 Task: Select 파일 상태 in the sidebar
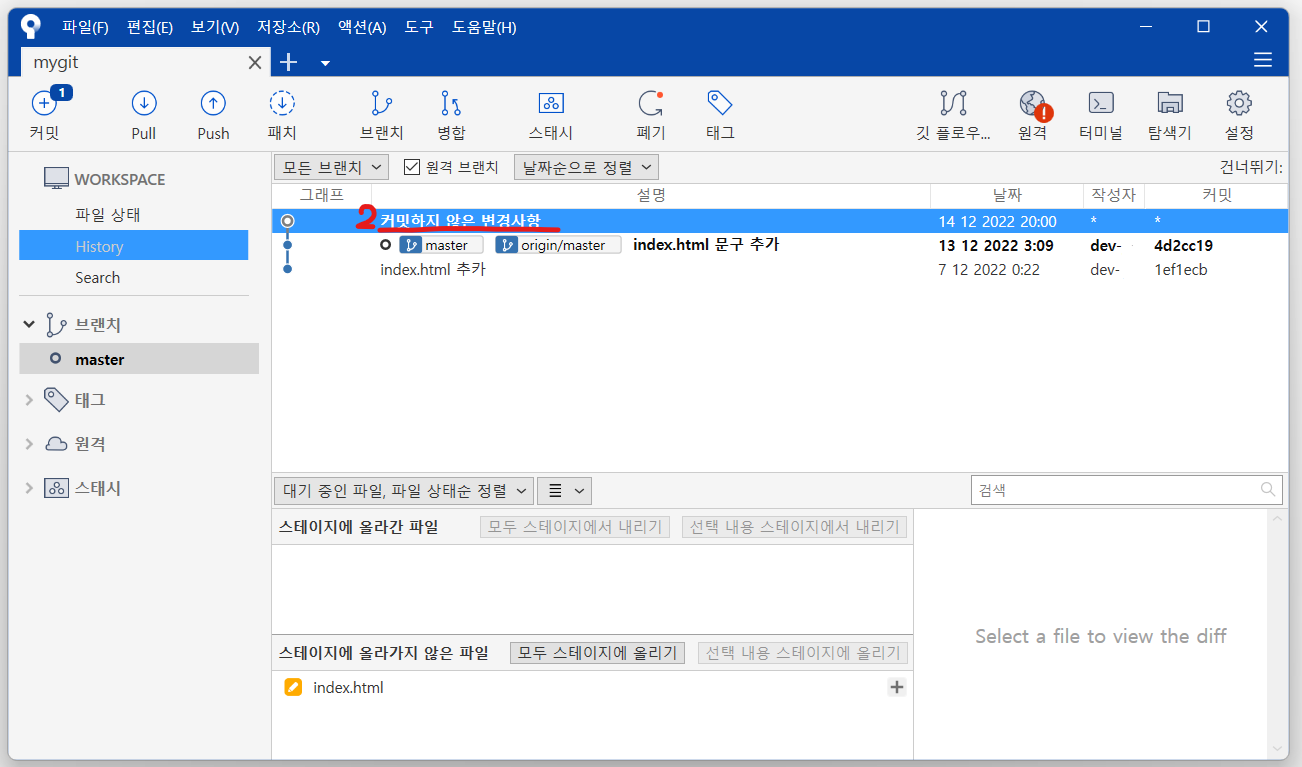107,214
